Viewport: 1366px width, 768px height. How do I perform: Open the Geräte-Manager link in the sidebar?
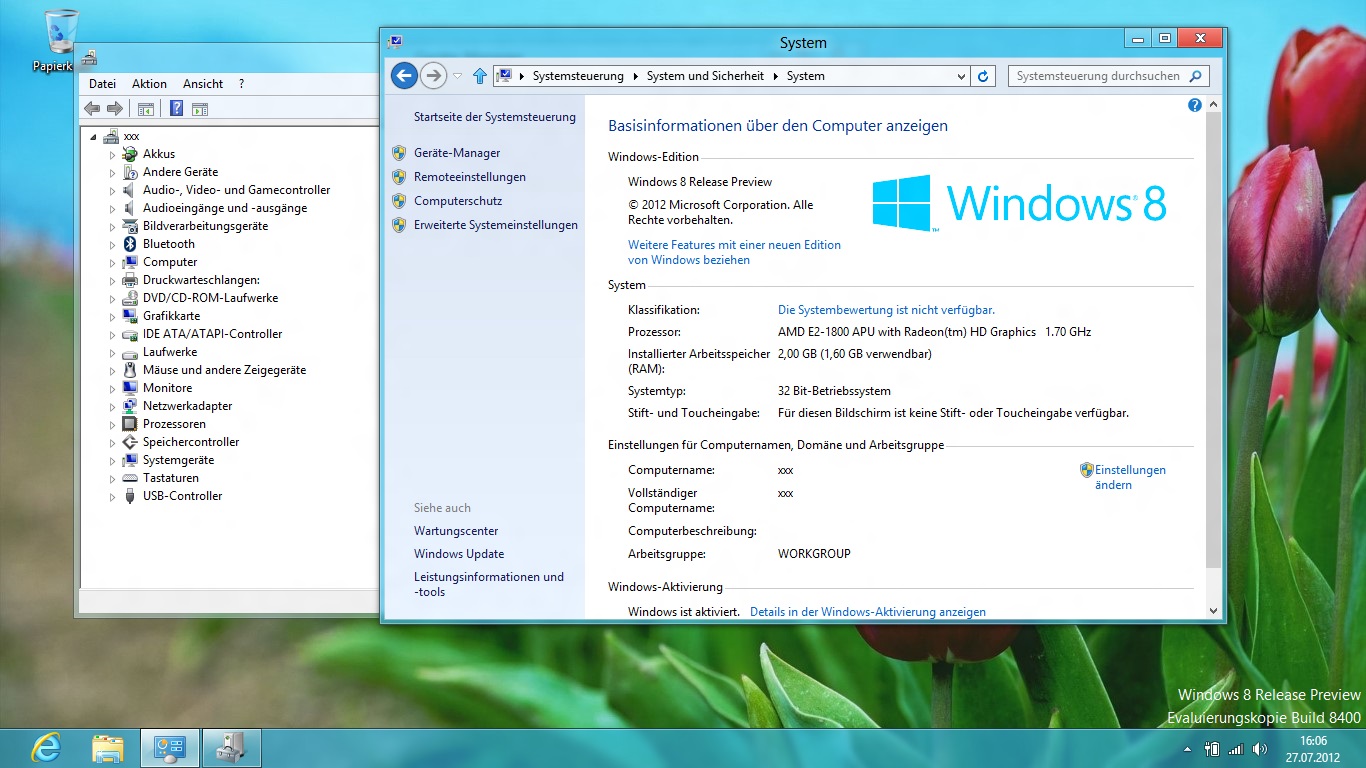457,153
